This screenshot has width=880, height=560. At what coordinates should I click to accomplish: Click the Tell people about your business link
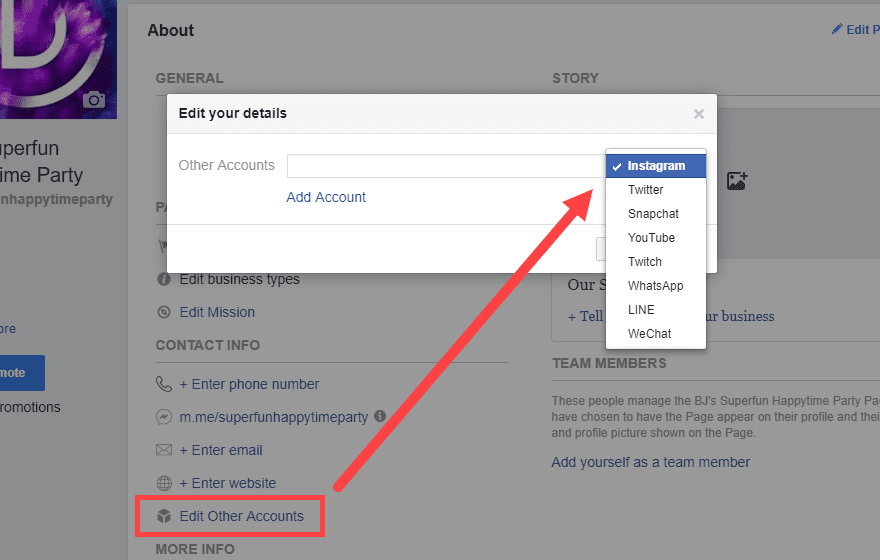tap(671, 316)
